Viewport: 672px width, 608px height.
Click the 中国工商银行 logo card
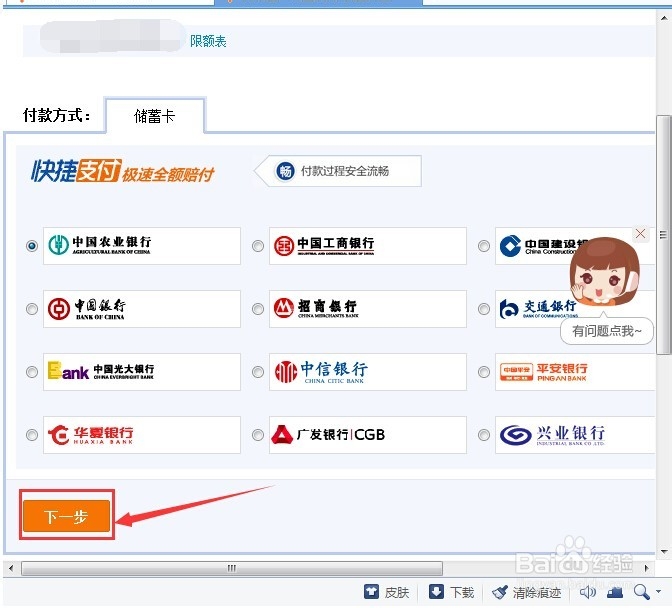(368, 246)
